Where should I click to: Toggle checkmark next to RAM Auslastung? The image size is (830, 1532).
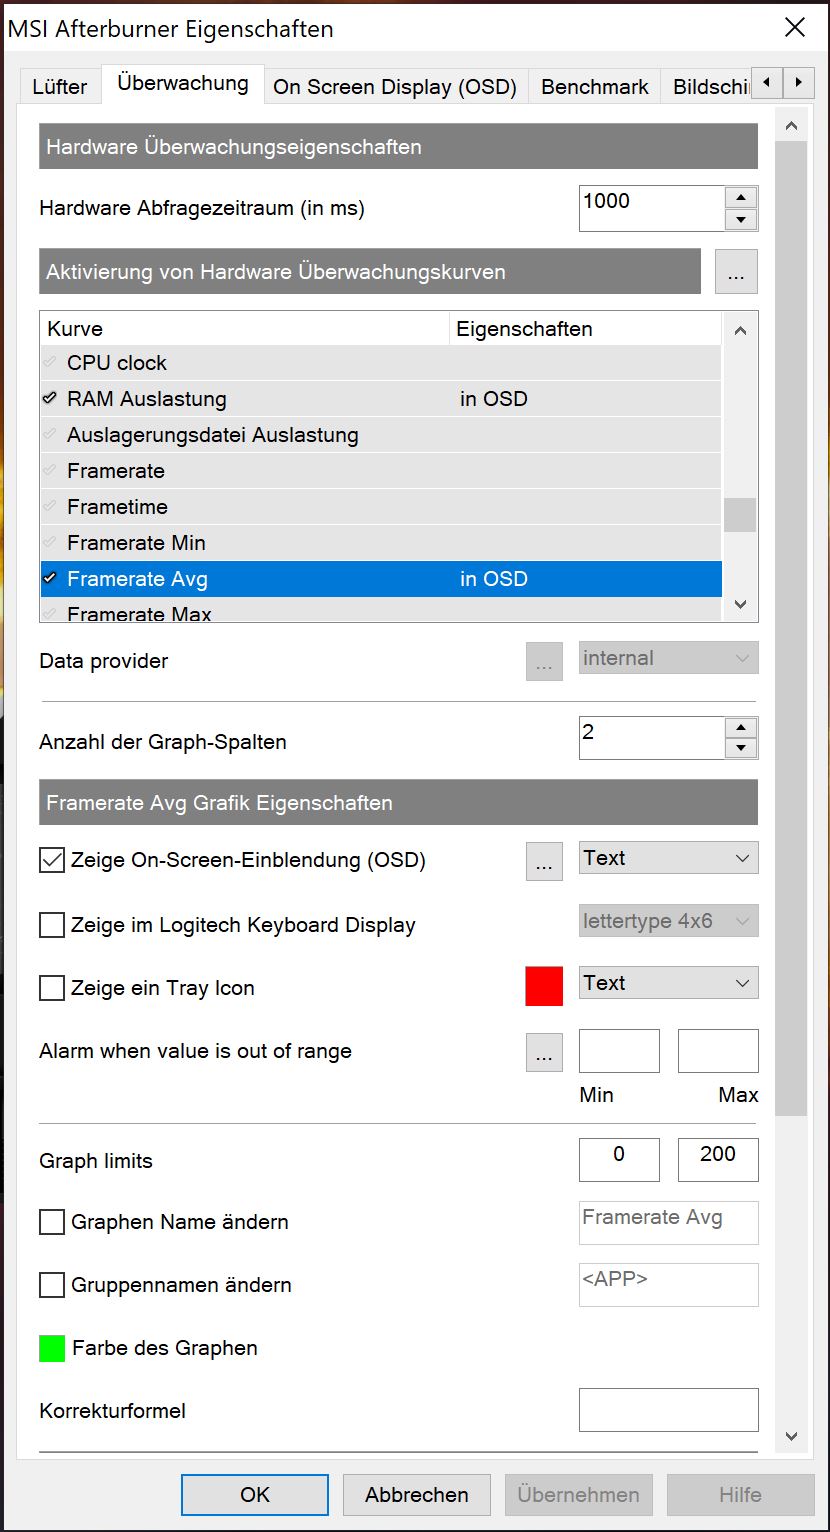pyautogui.click(x=50, y=398)
